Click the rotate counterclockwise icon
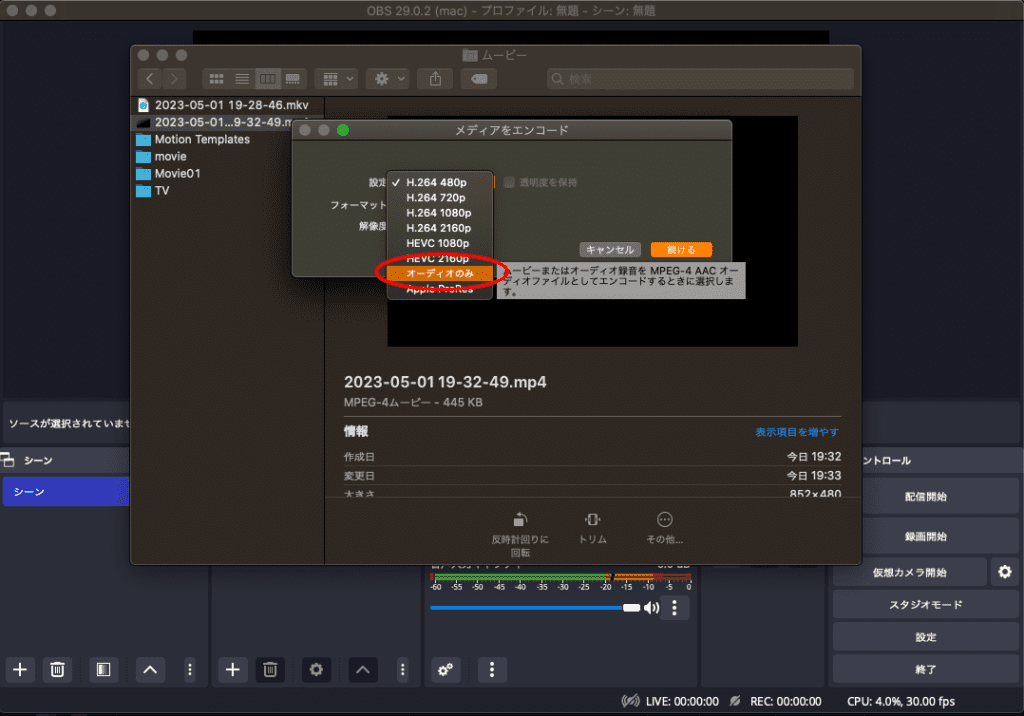The image size is (1024, 716). 520,519
